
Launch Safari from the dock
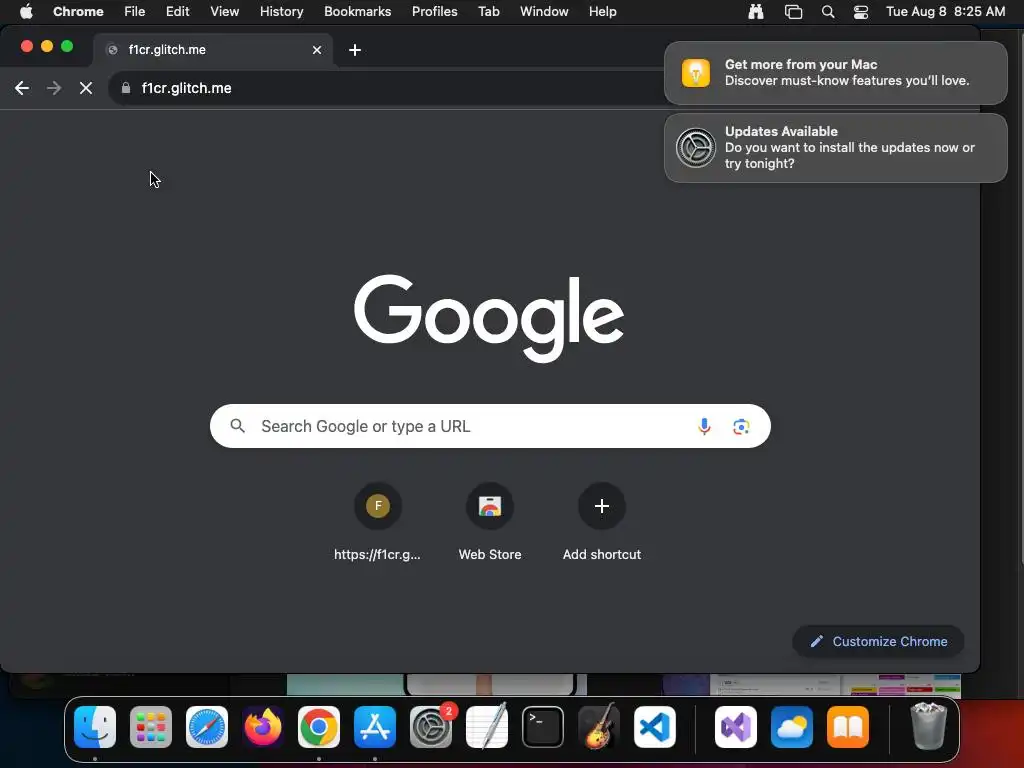click(207, 727)
